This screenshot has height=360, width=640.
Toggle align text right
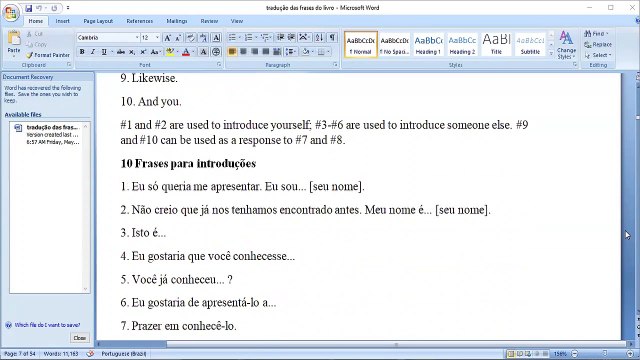255,52
